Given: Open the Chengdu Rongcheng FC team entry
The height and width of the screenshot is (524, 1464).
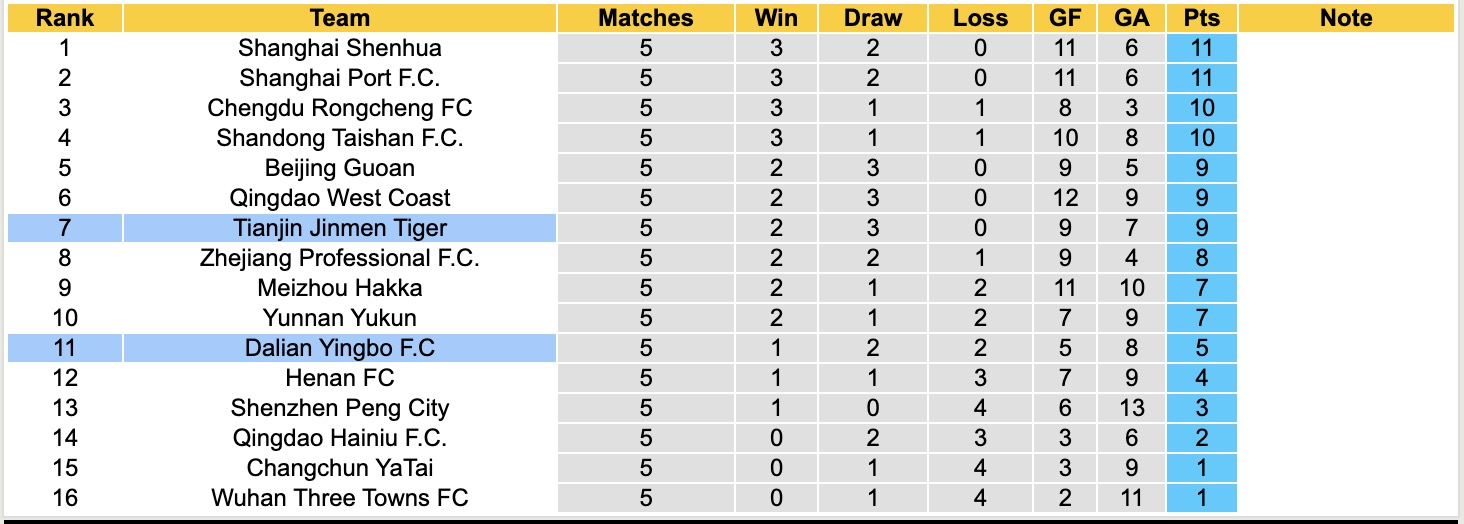Looking at the screenshot, I should pyautogui.click(x=339, y=108).
